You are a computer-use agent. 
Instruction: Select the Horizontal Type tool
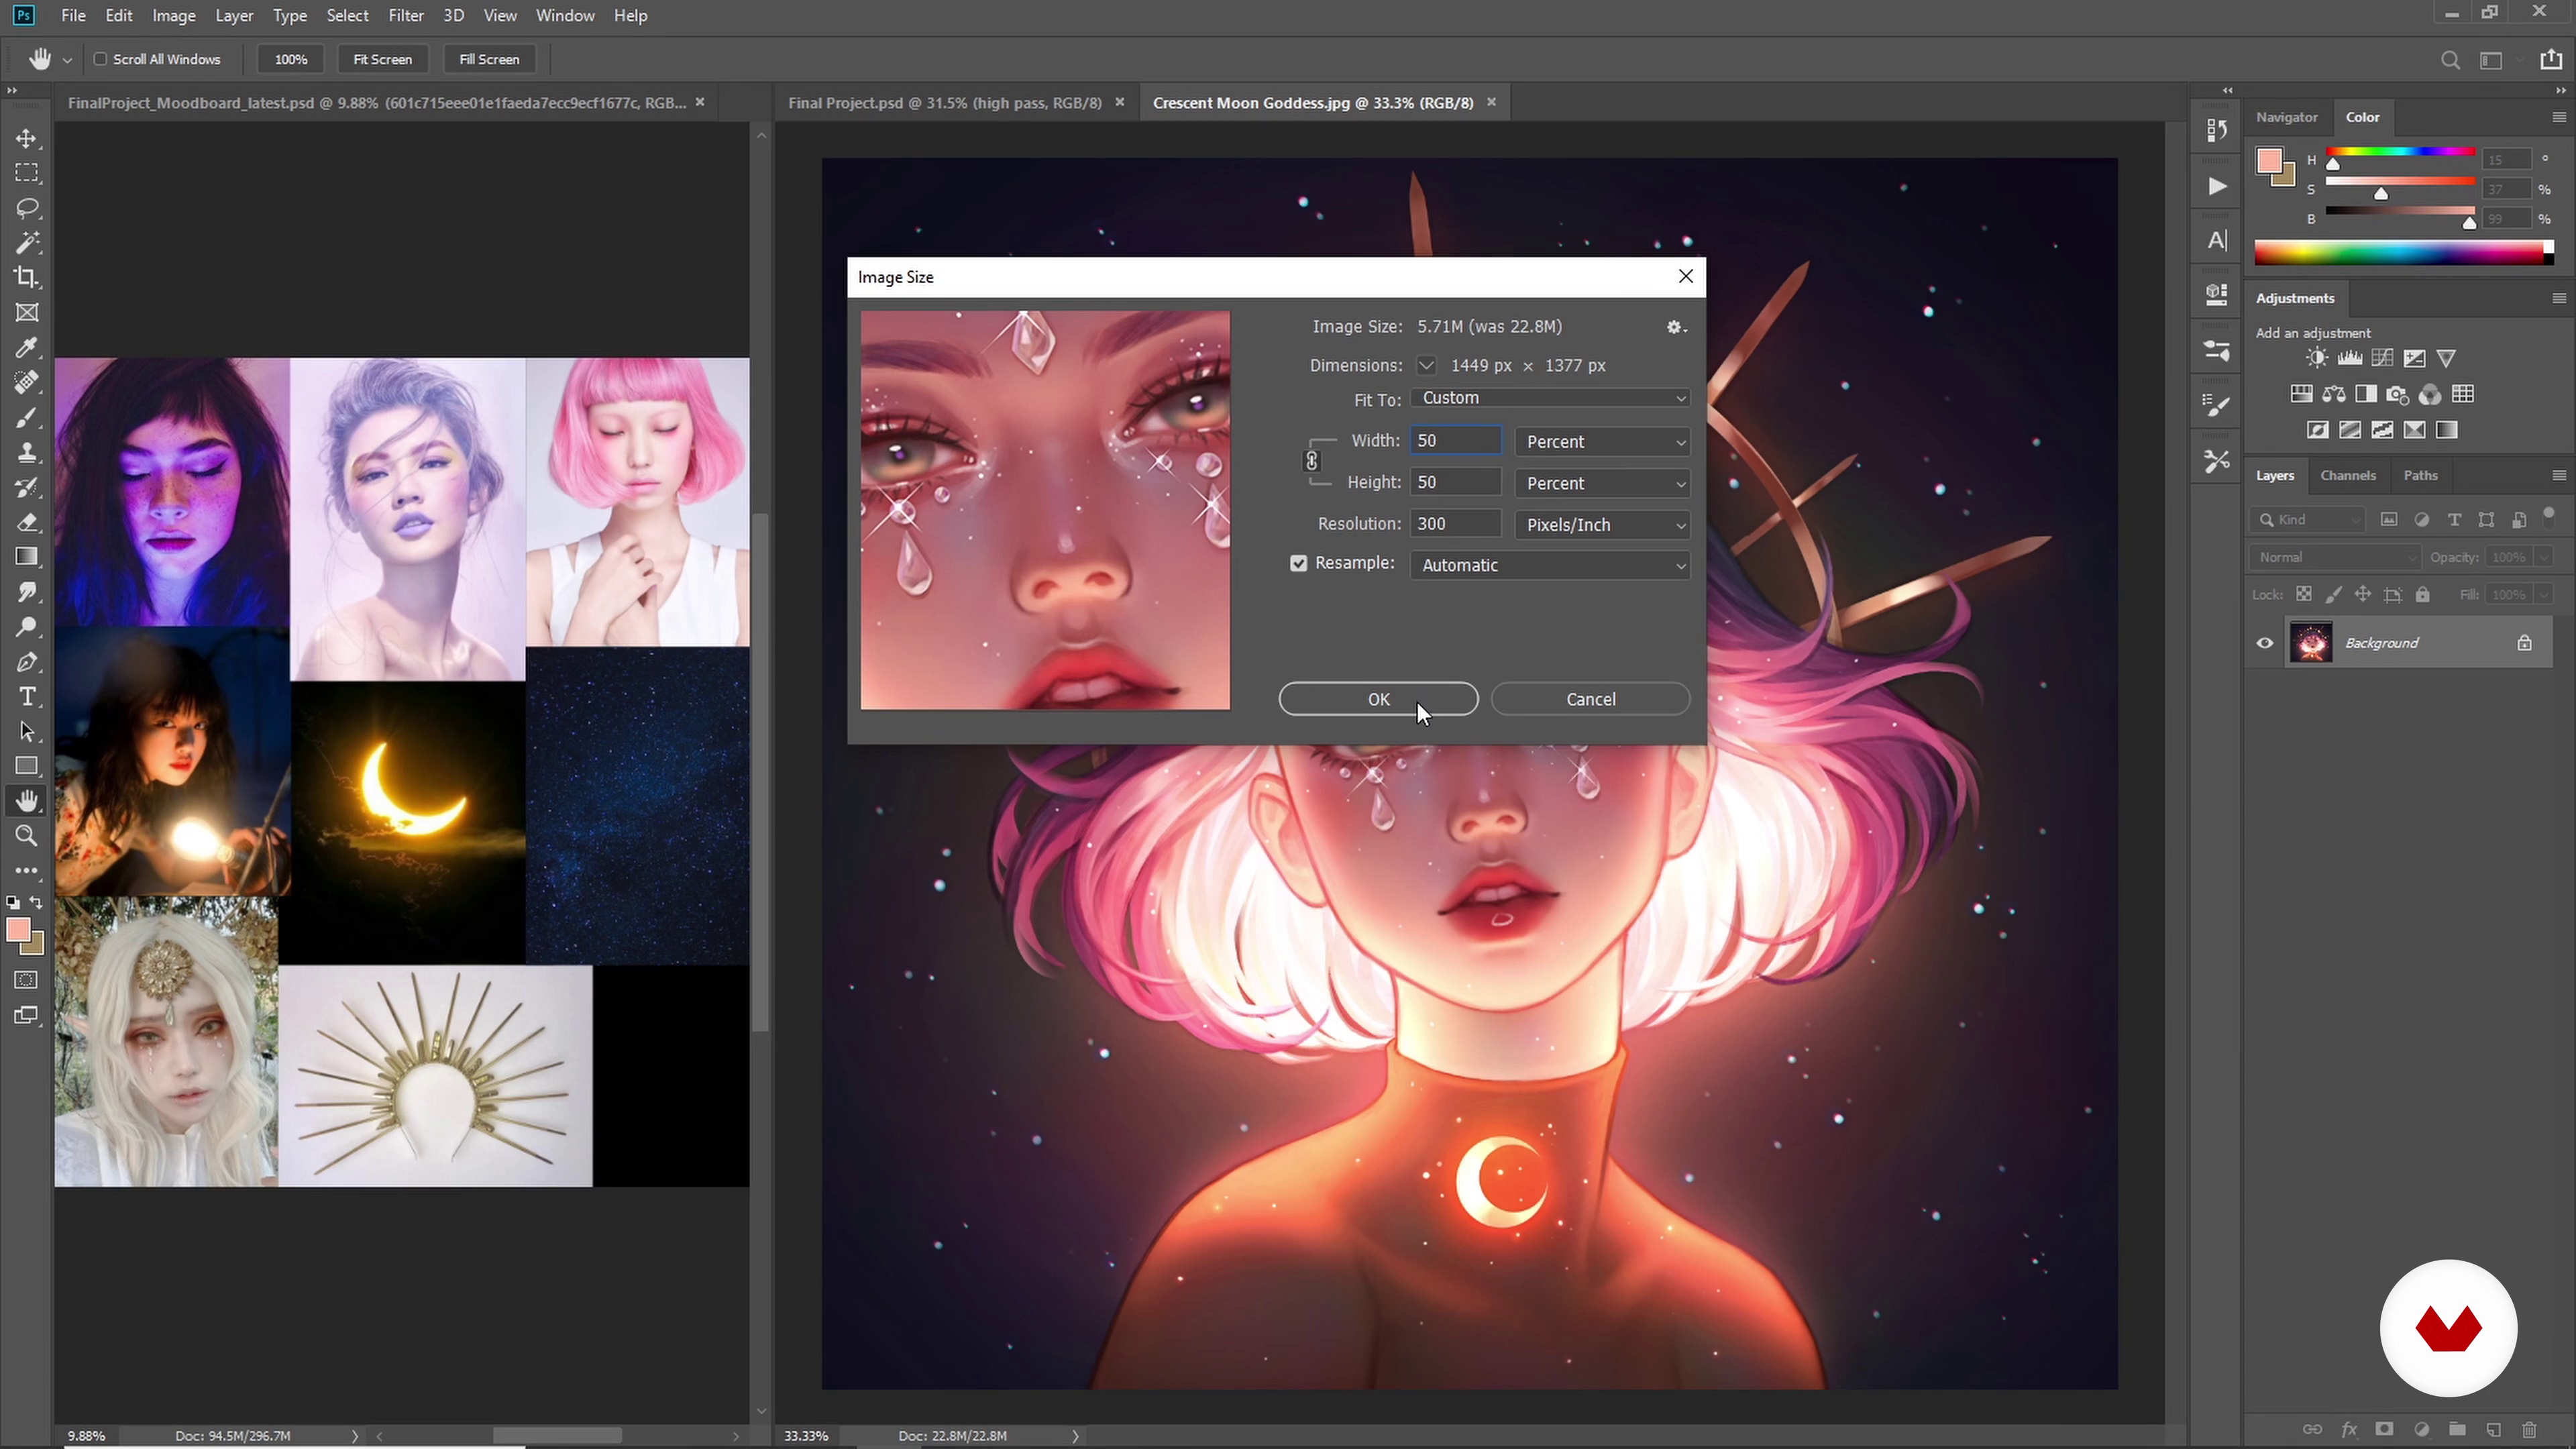(x=27, y=697)
